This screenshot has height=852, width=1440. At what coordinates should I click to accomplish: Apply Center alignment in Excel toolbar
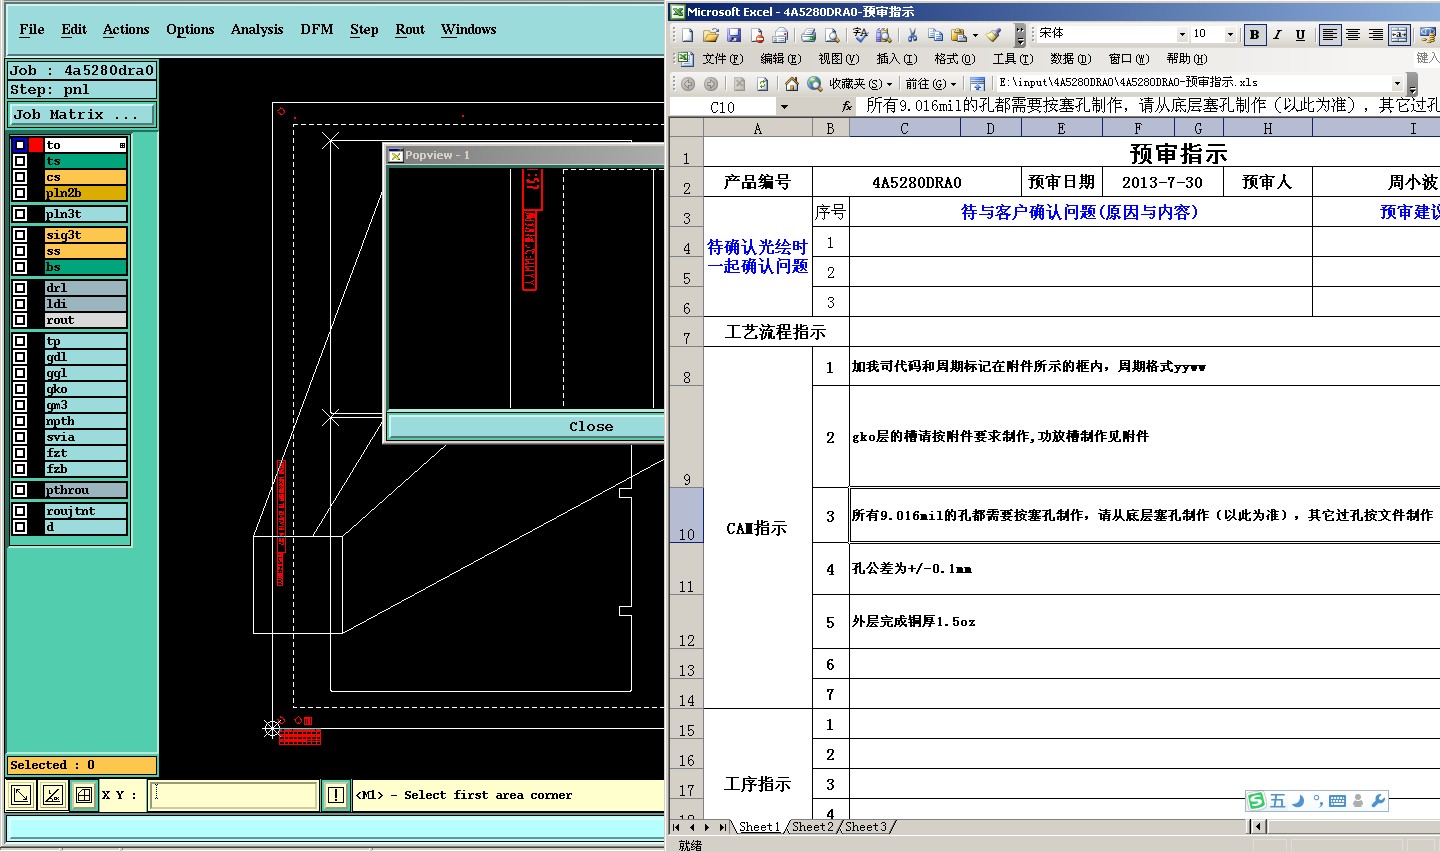(x=1352, y=35)
